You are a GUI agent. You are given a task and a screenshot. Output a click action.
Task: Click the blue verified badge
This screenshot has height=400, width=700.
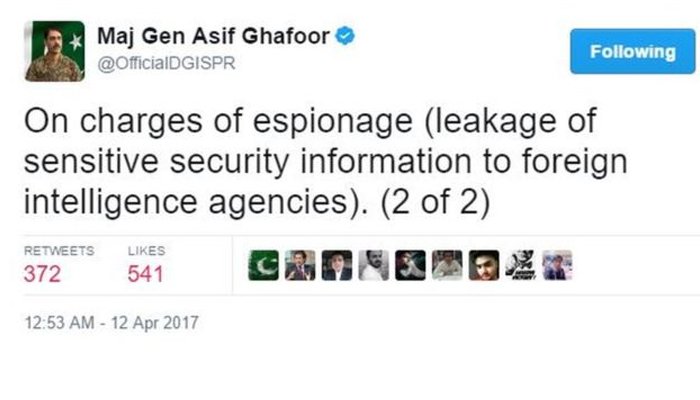coord(344,38)
